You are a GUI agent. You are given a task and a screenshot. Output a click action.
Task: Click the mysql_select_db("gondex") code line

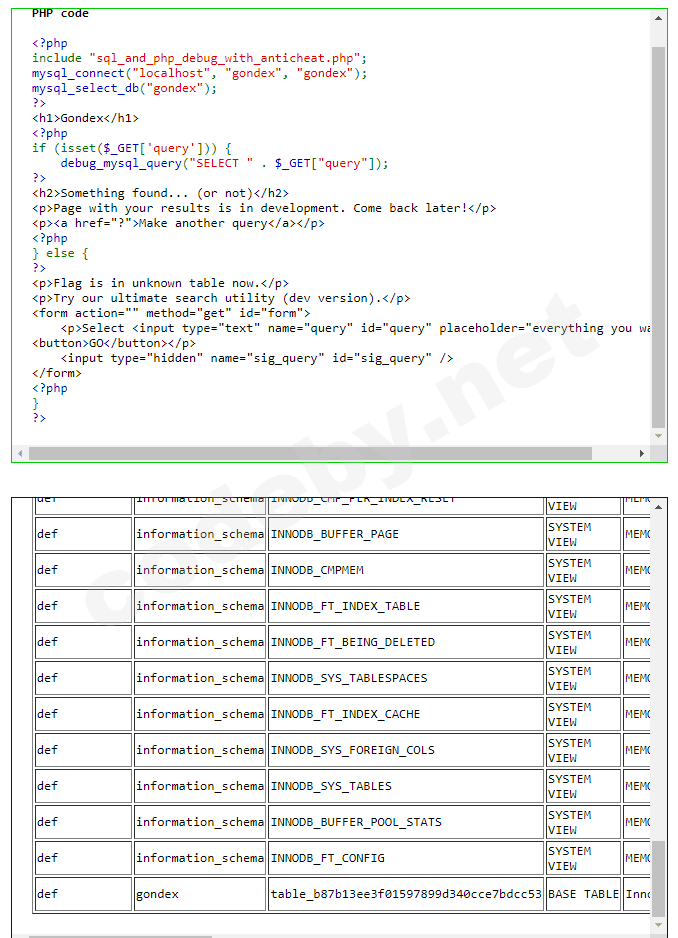(124, 88)
